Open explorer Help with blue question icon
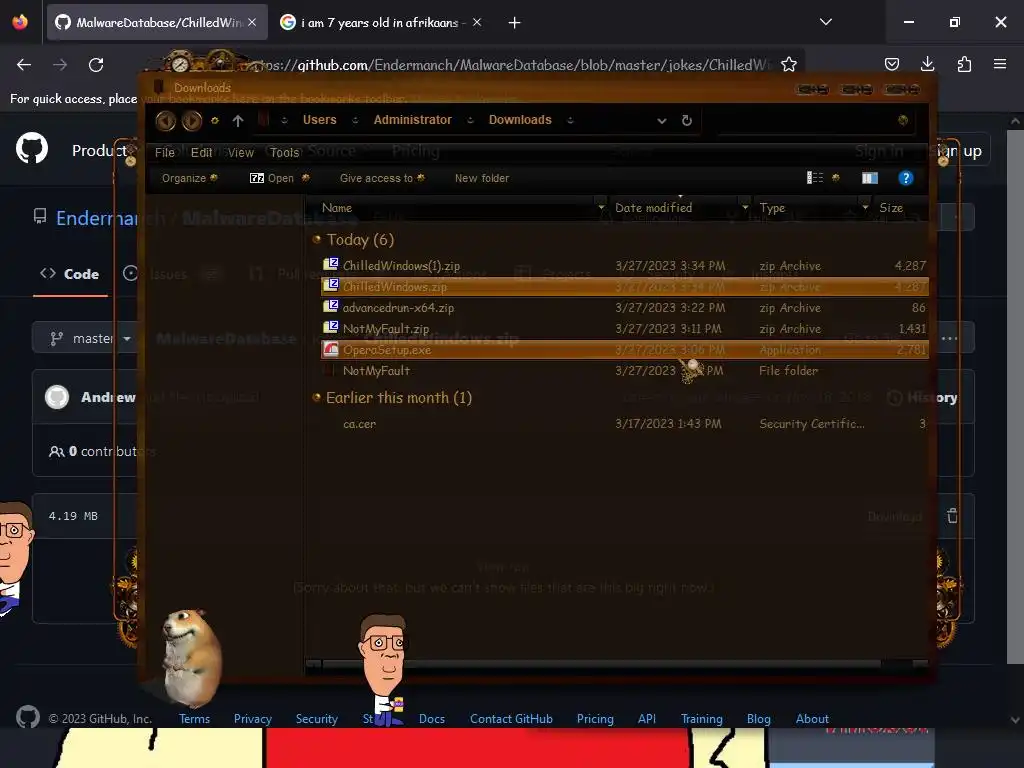This screenshot has width=1024, height=768. 905,178
